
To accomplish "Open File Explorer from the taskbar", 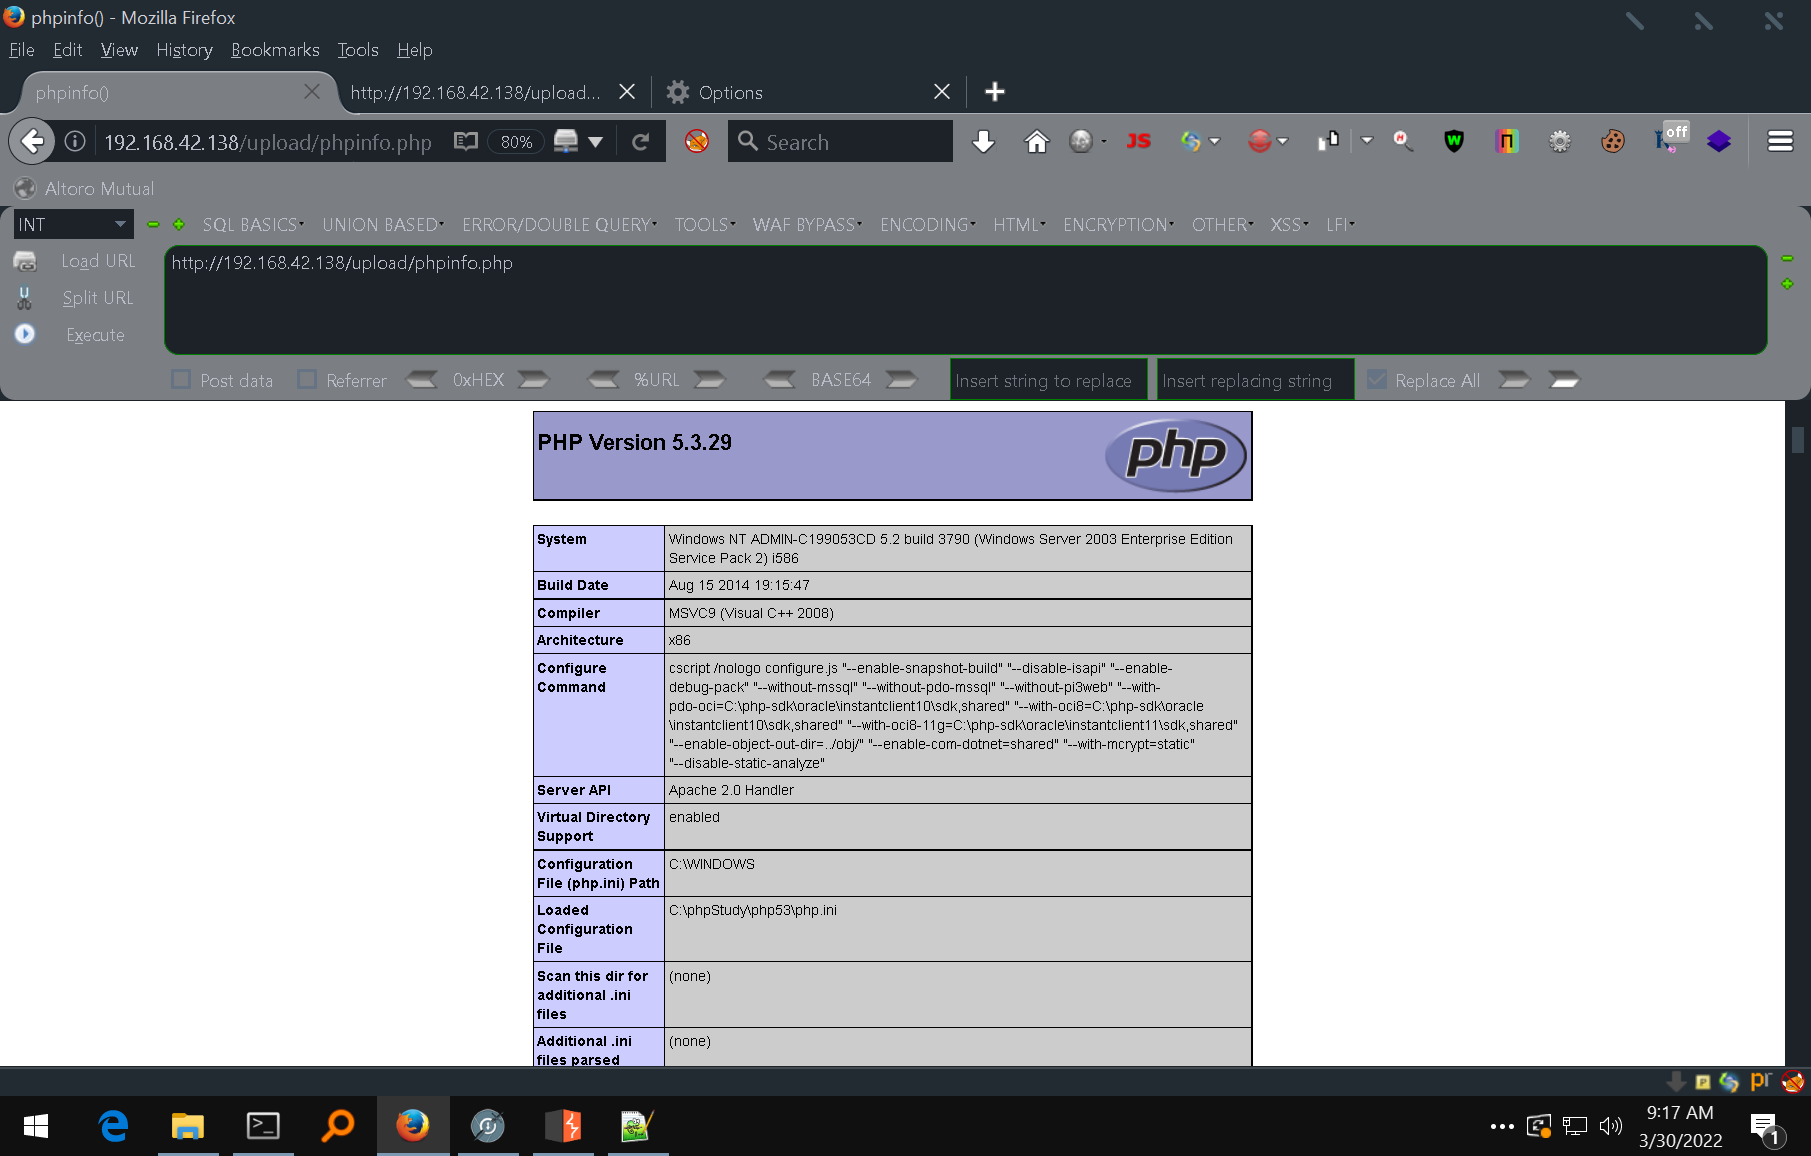I will coord(187,1126).
